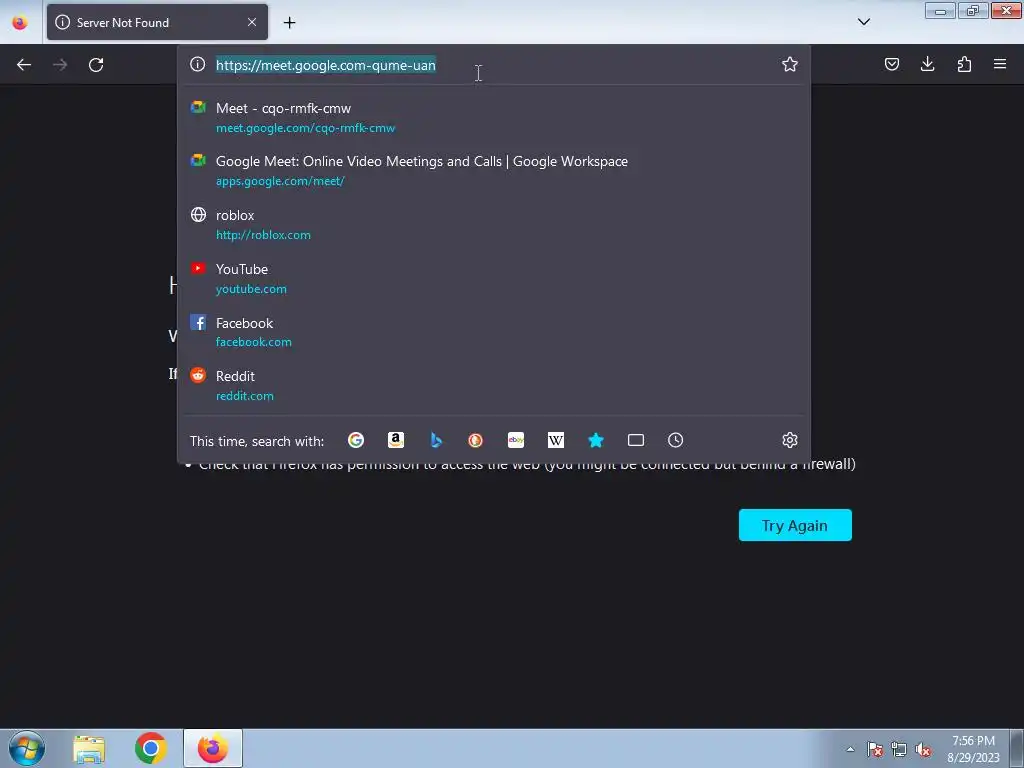Click Firefox taskbar button
Image resolution: width=1024 pixels, height=768 pixels.
coord(213,748)
